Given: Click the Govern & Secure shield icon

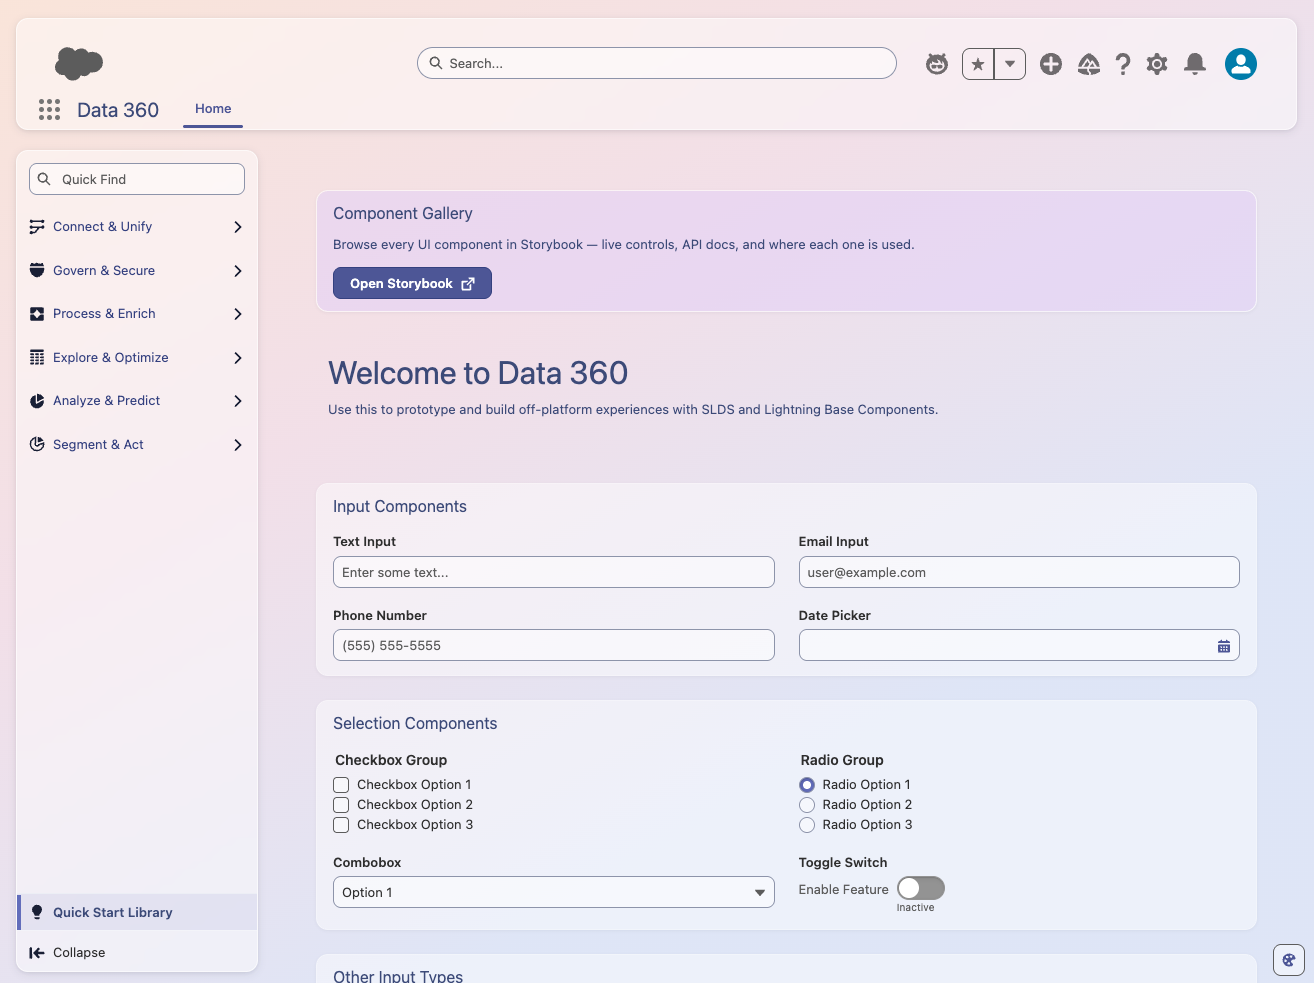Looking at the screenshot, I should click(37, 270).
